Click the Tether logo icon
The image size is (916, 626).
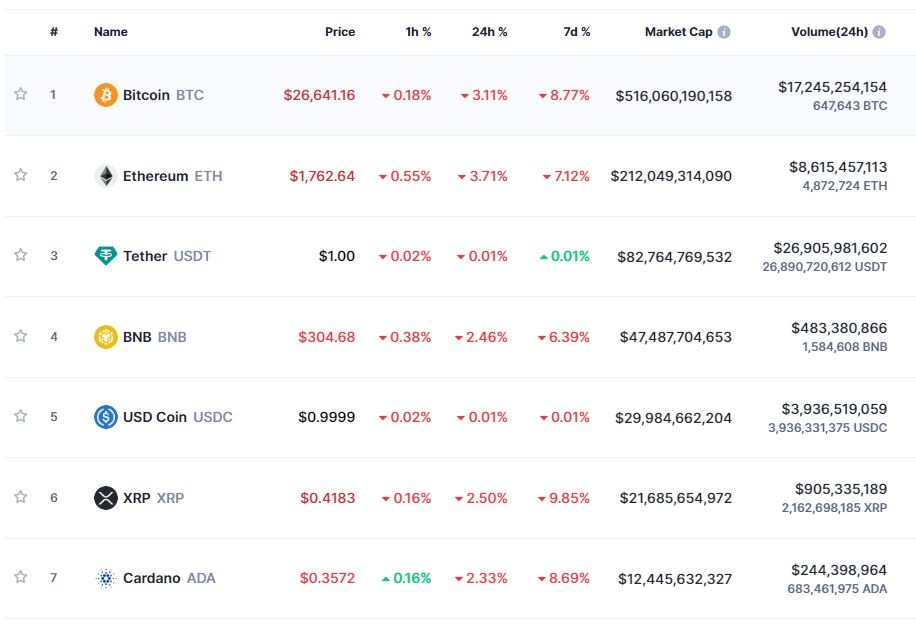(x=105, y=256)
